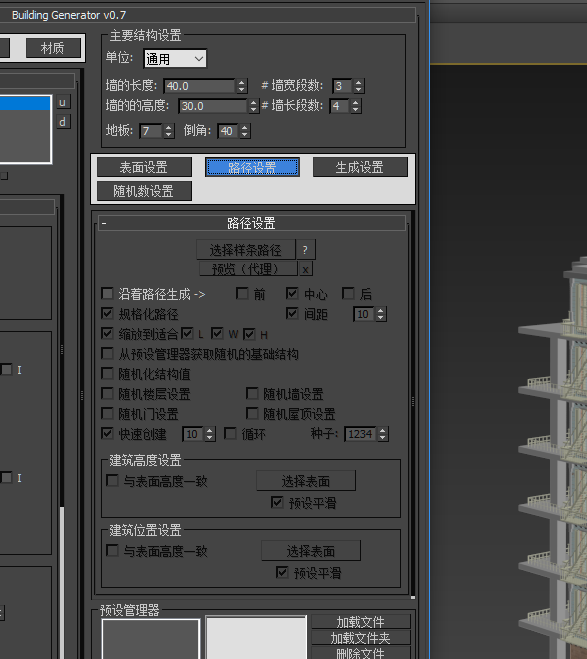
Task: Switch to the 随机数设置 tab
Action: [x=144, y=191]
